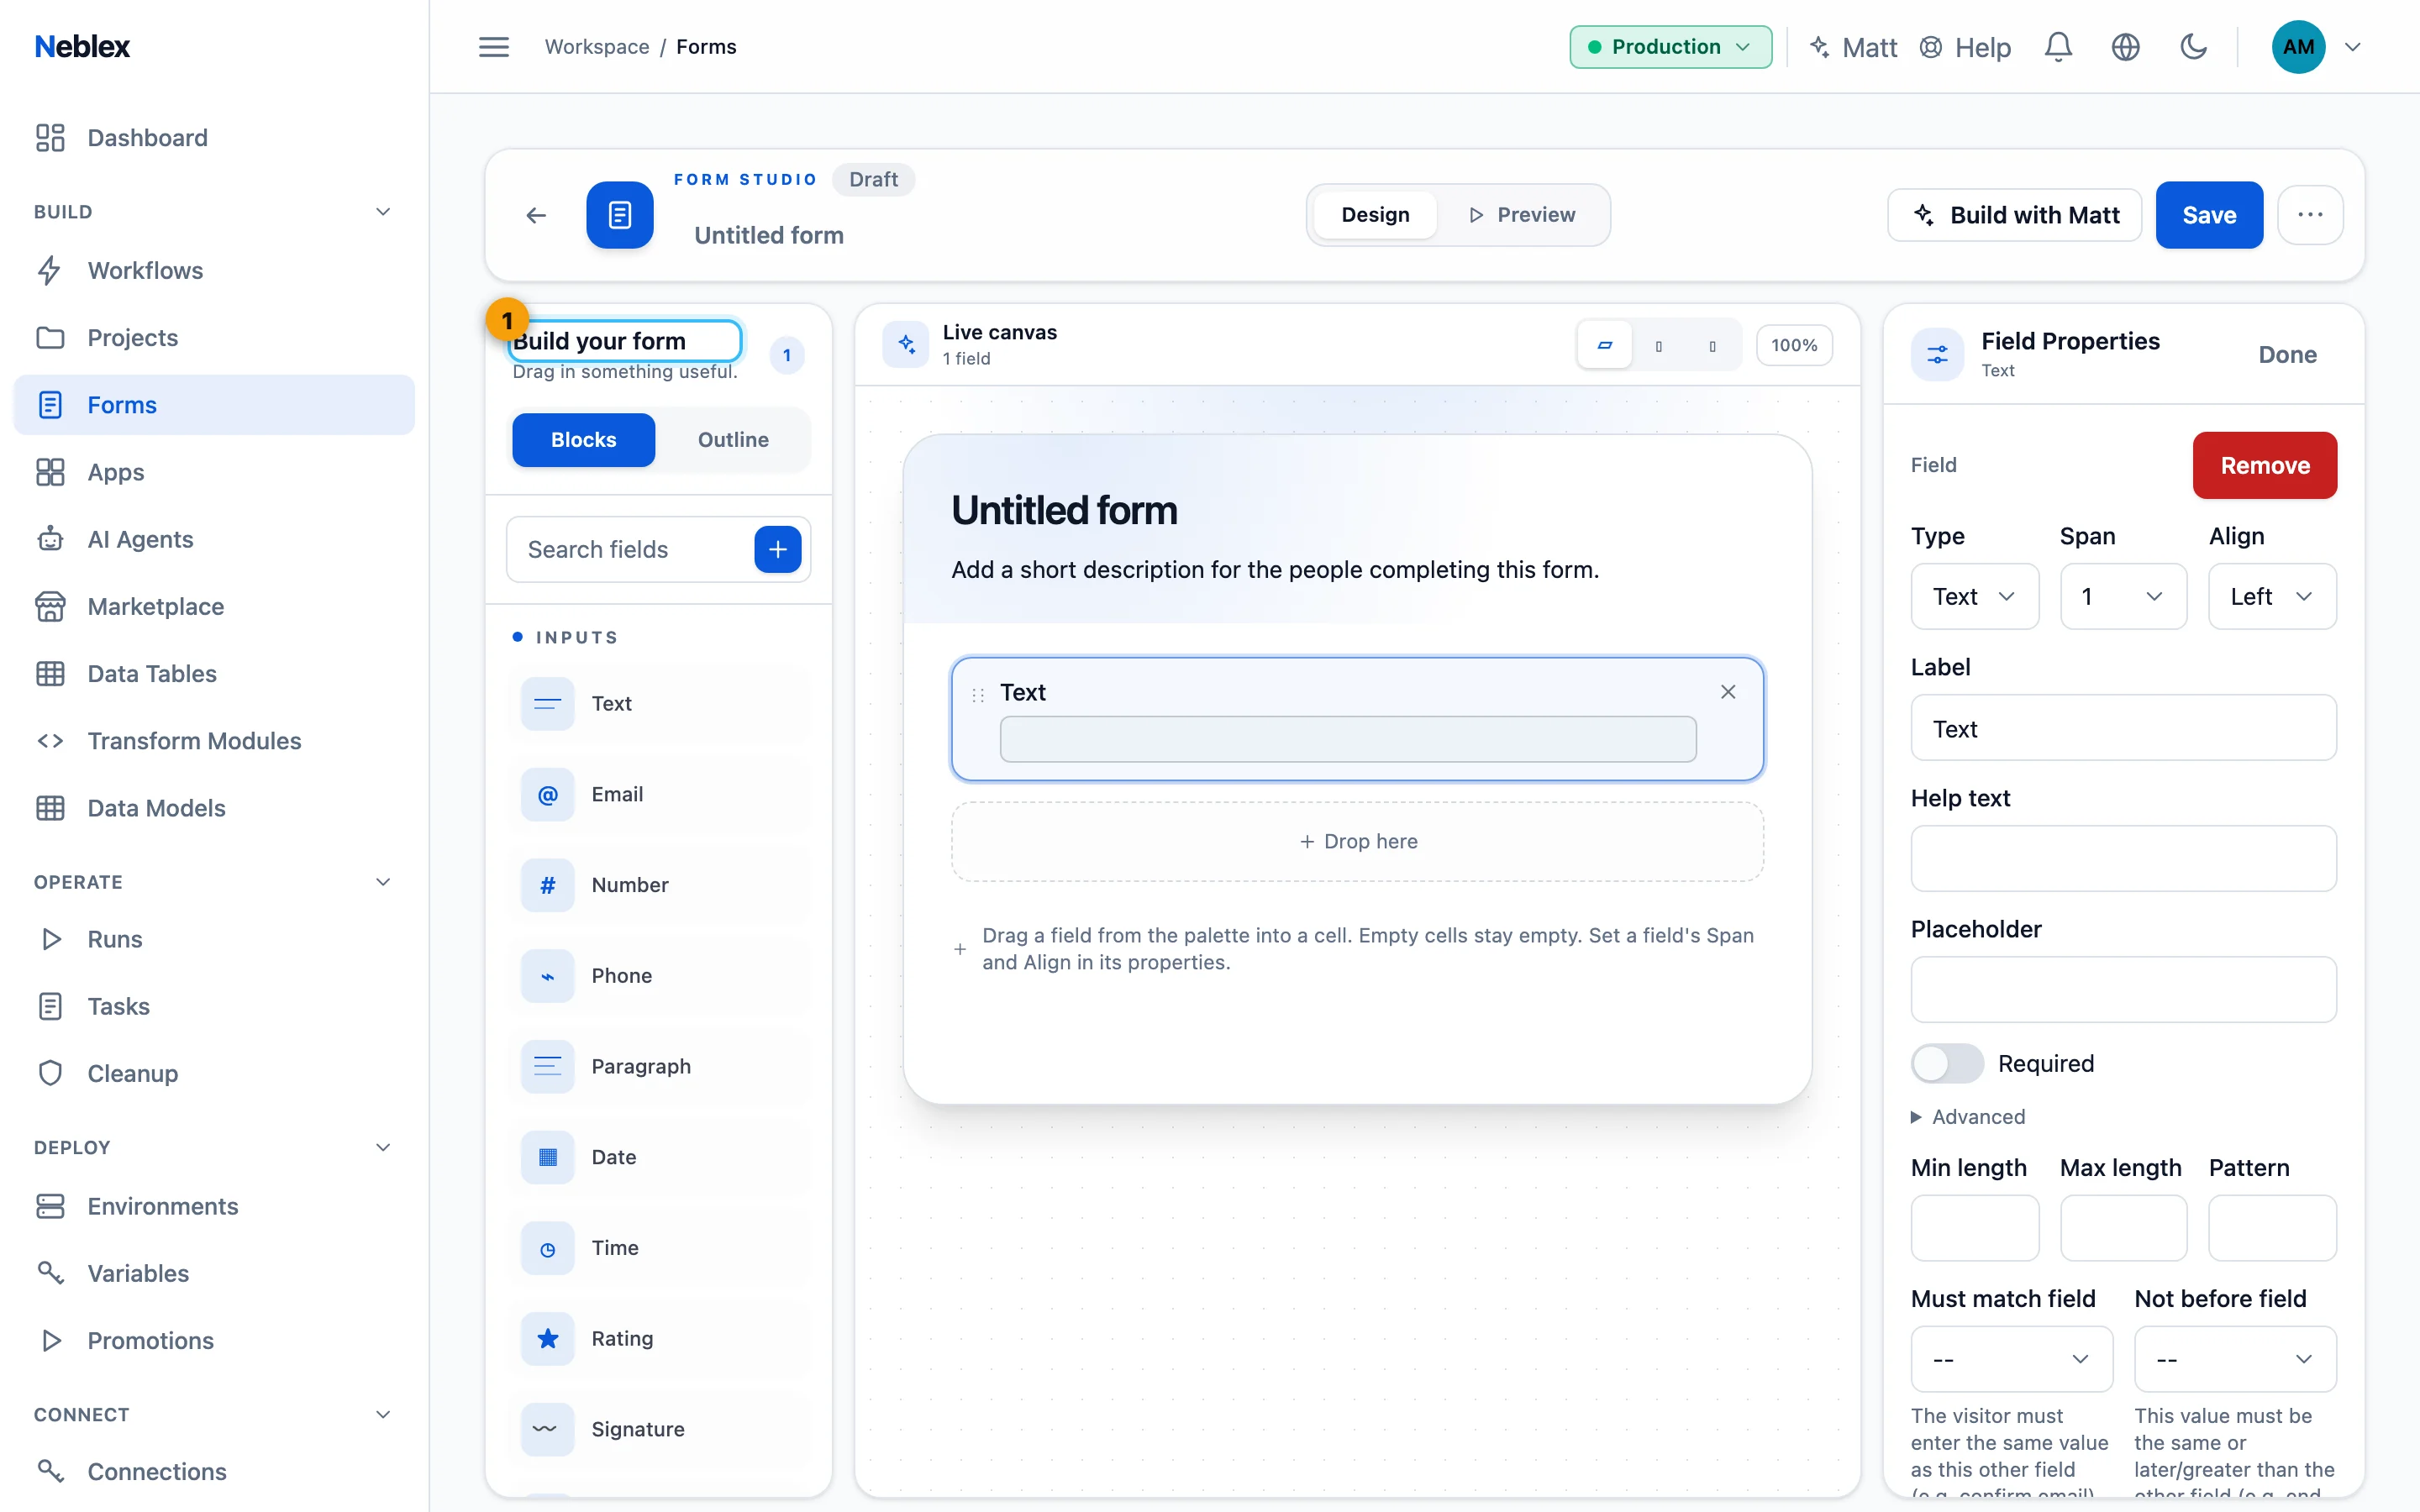Open the Production environment dropdown
2420x1512 pixels.
pos(1670,47)
